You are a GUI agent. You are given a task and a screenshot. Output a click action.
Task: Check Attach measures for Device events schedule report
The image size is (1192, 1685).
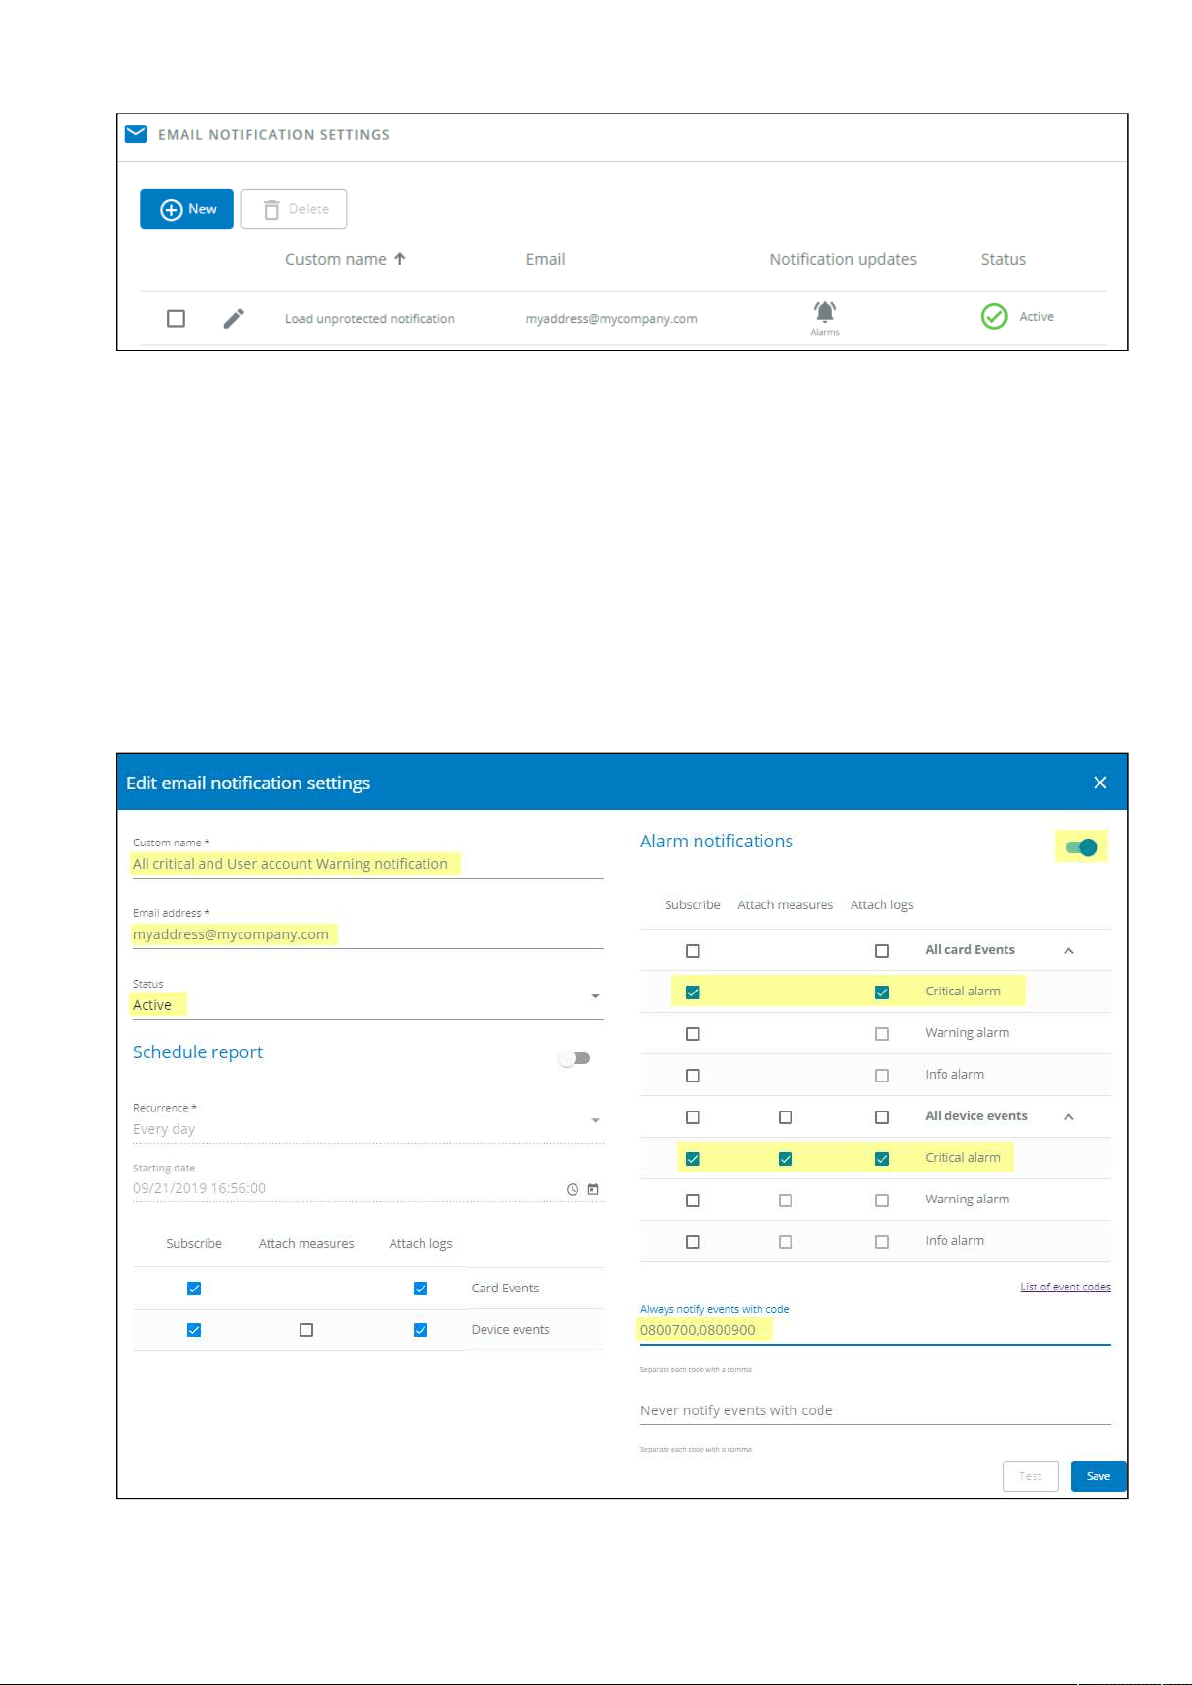coord(306,1330)
